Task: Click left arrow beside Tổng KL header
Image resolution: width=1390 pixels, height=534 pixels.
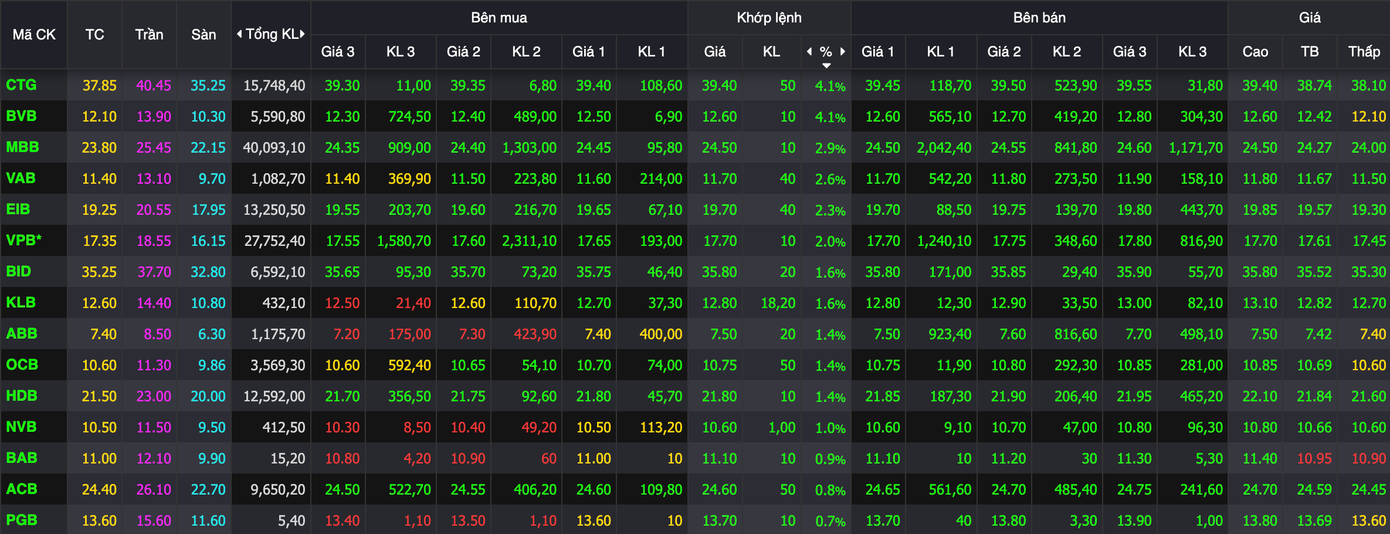Action: click(x=239, y=34)
